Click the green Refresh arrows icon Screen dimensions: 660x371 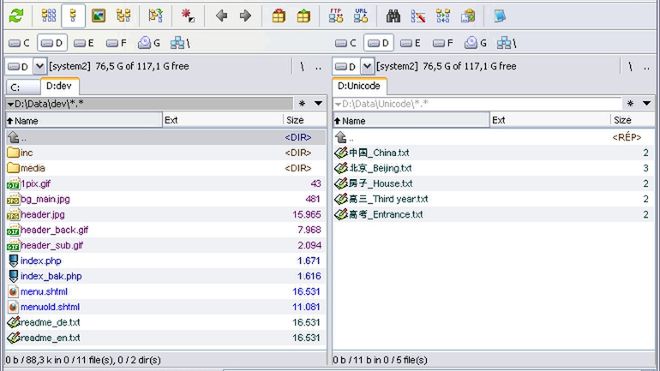click(x=16, y=16)
